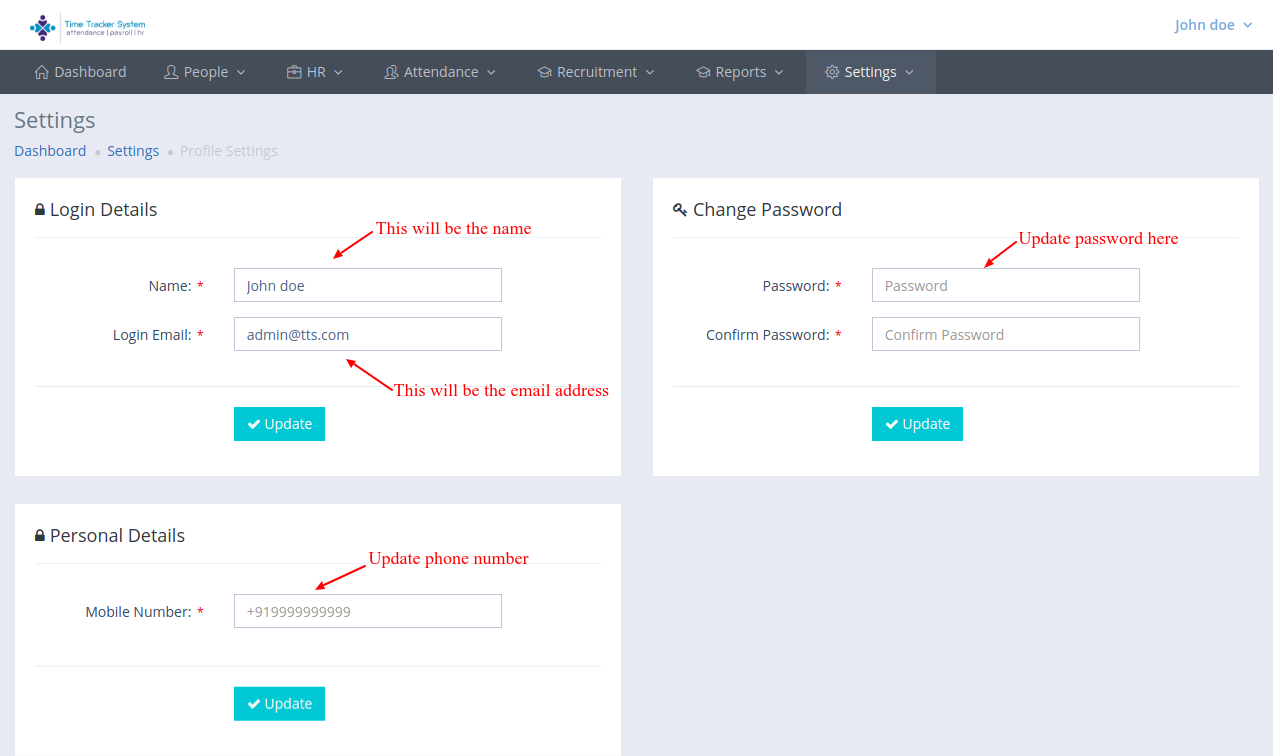The width and height of the screenshot is (1273, 756).
Task: Click the Reports icon in navbar
Action: pyautogui.click(x=703, y=72)
